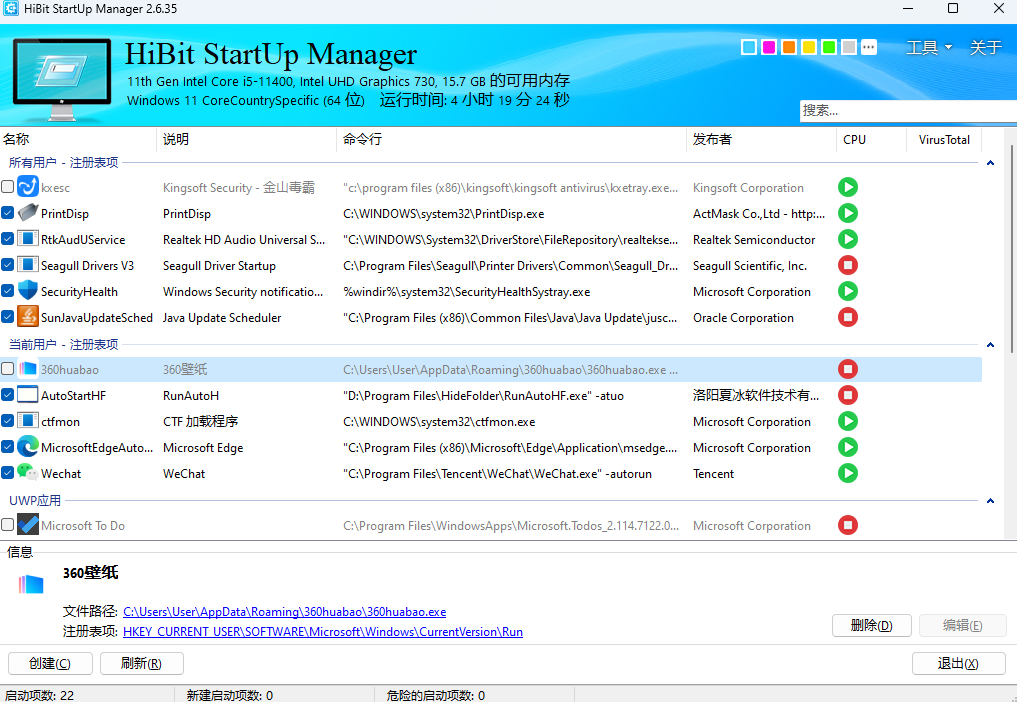The width and height of the screenshot is (1017, 702).
Task: Uncheck the ctfmon startup checkbox
Action: coord(8,421)
